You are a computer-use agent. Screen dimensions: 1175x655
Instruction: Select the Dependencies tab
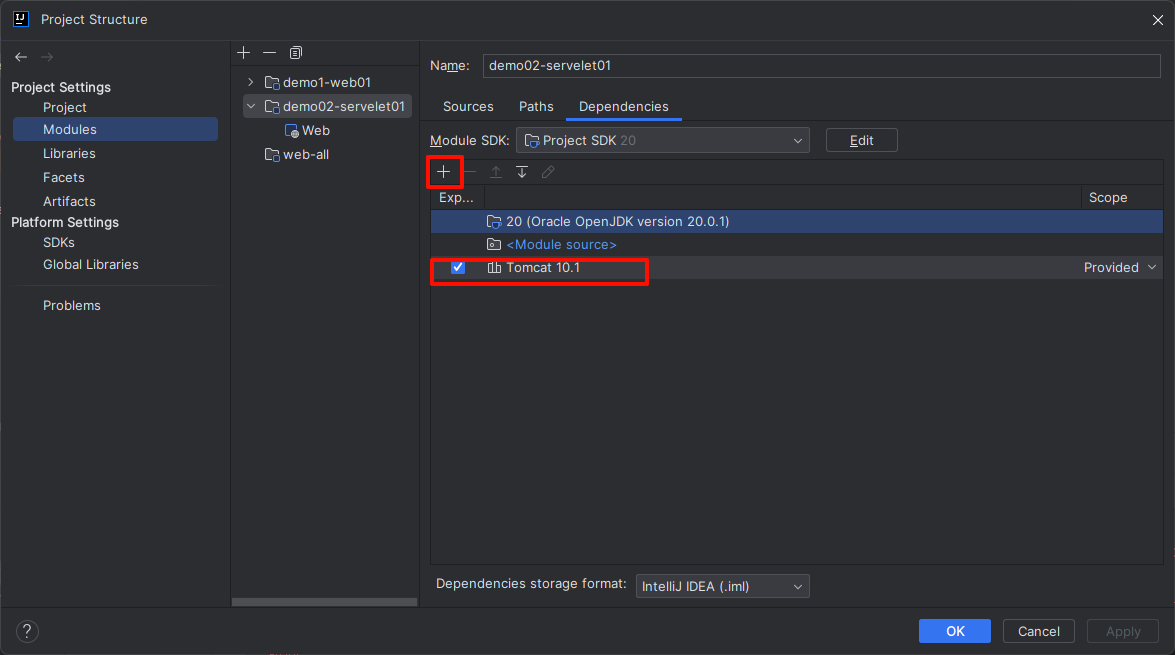[x=623, y=106]
